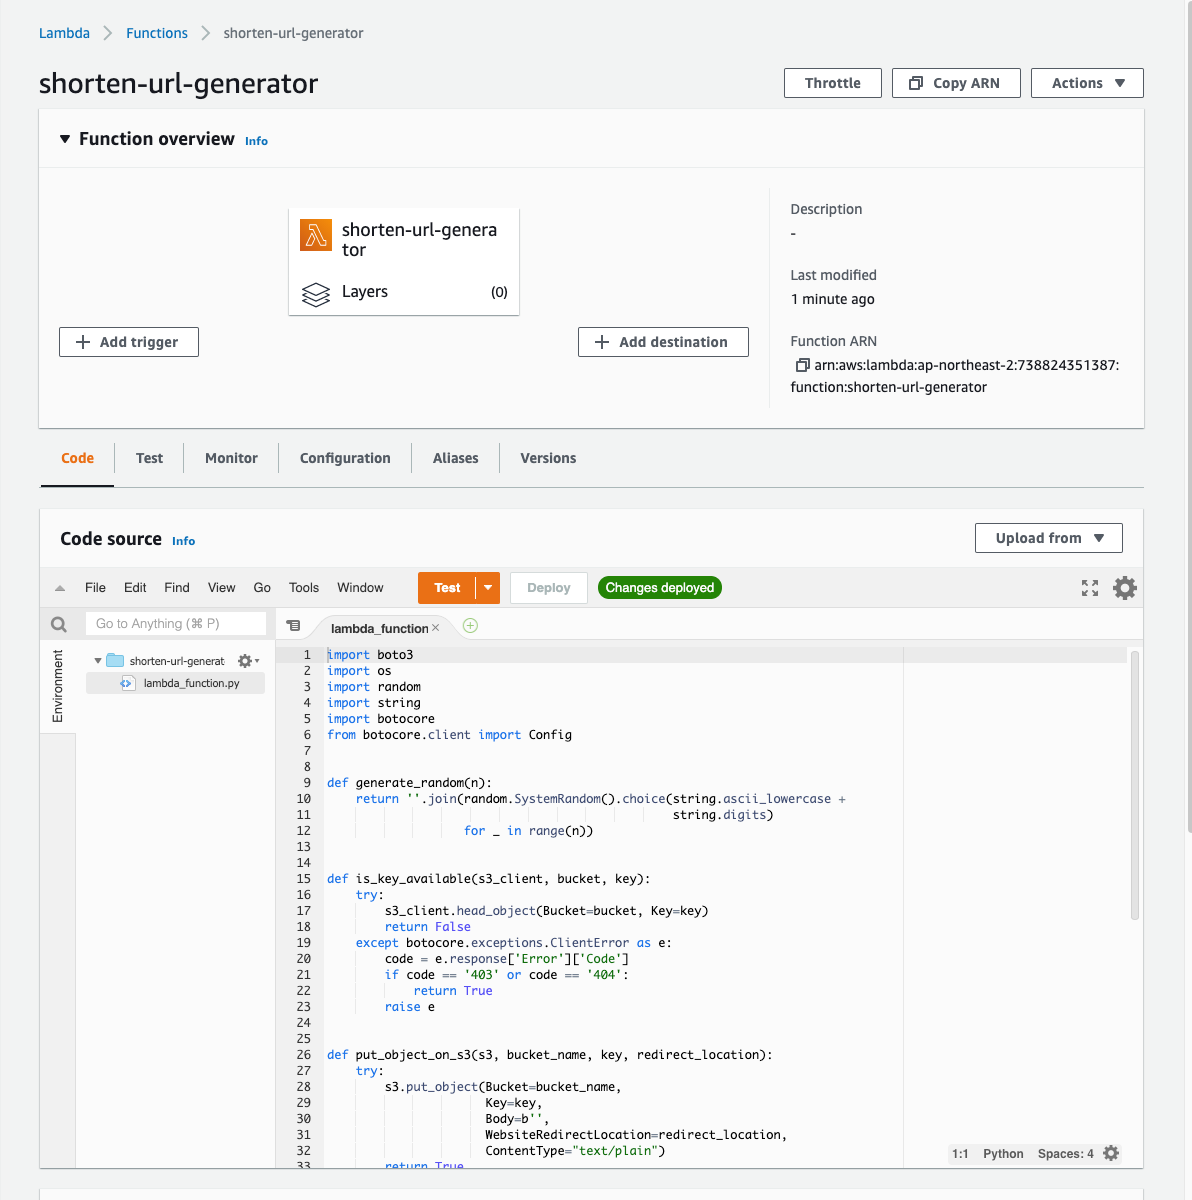Click the page vertical scrollbar
Screen dimensions: 1192x1200
click(x=1188, y=415)
